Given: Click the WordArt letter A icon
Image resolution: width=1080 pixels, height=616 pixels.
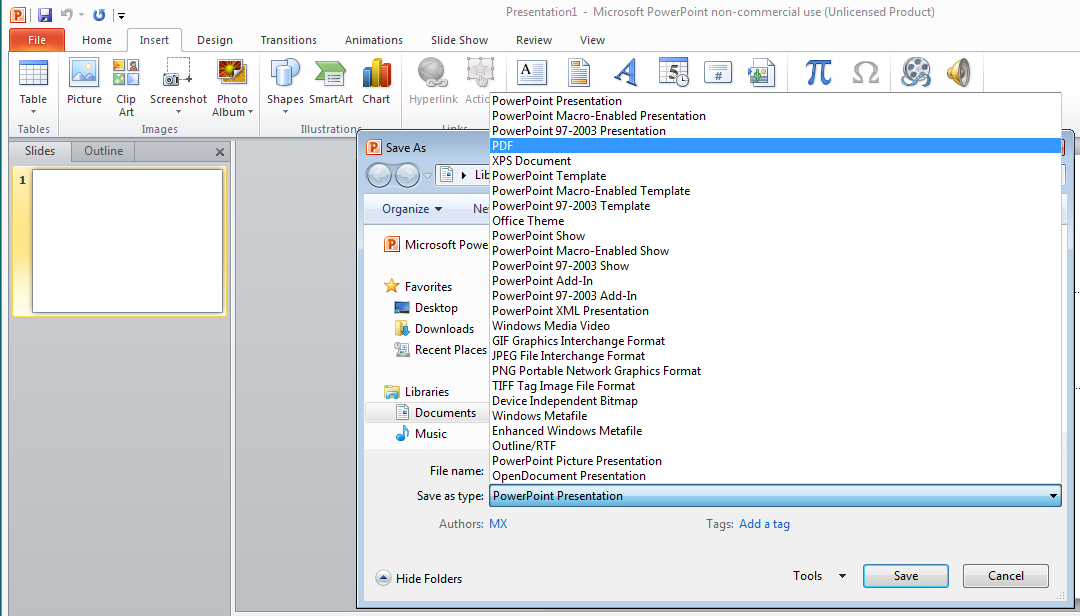Looking at the screenshot, I should [x=625, y=72].
